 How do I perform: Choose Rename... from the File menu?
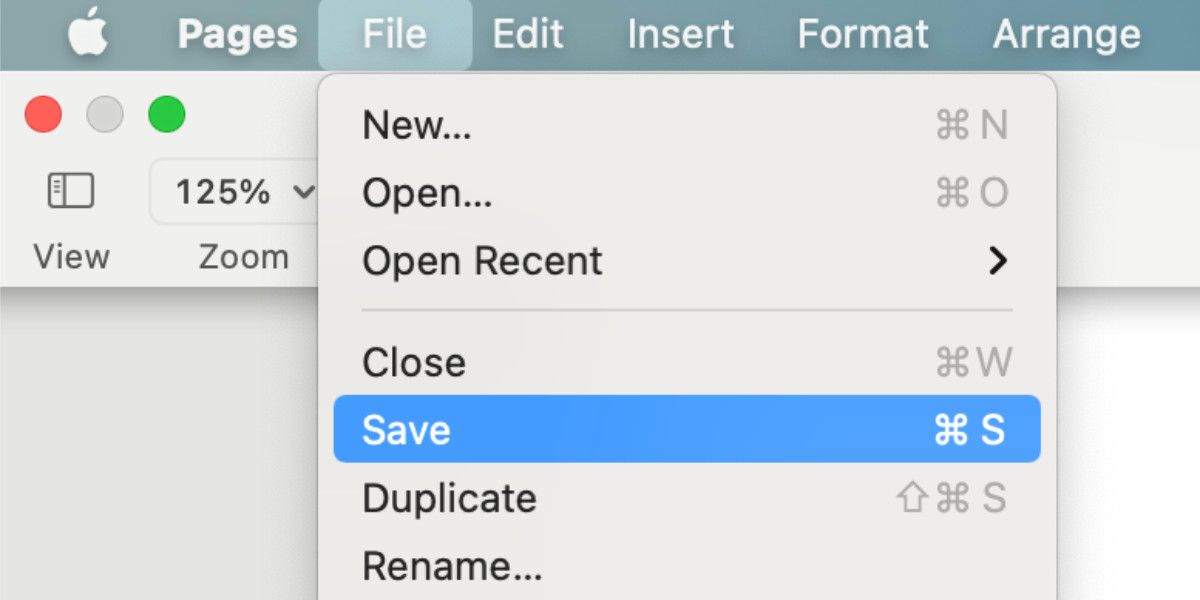687,565
